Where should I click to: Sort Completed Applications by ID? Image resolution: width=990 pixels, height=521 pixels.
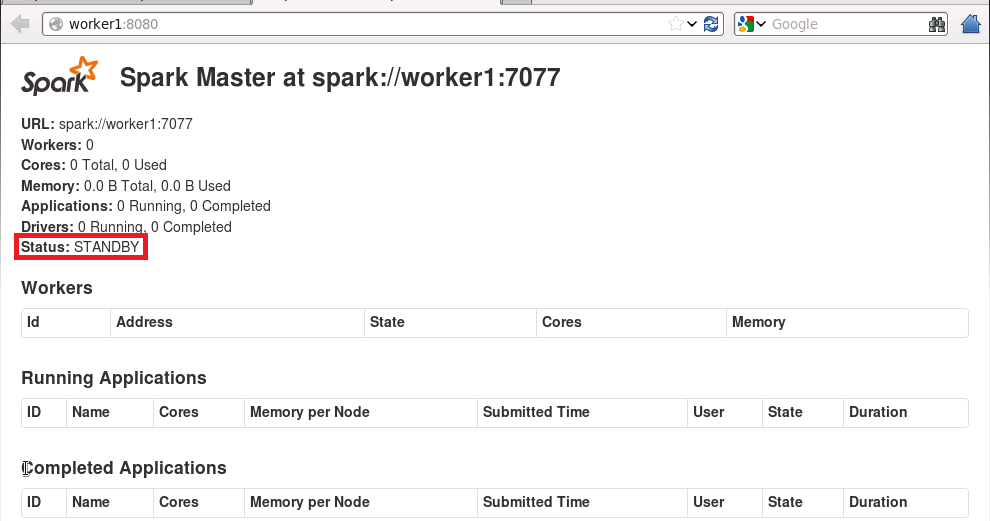point(44,503)
